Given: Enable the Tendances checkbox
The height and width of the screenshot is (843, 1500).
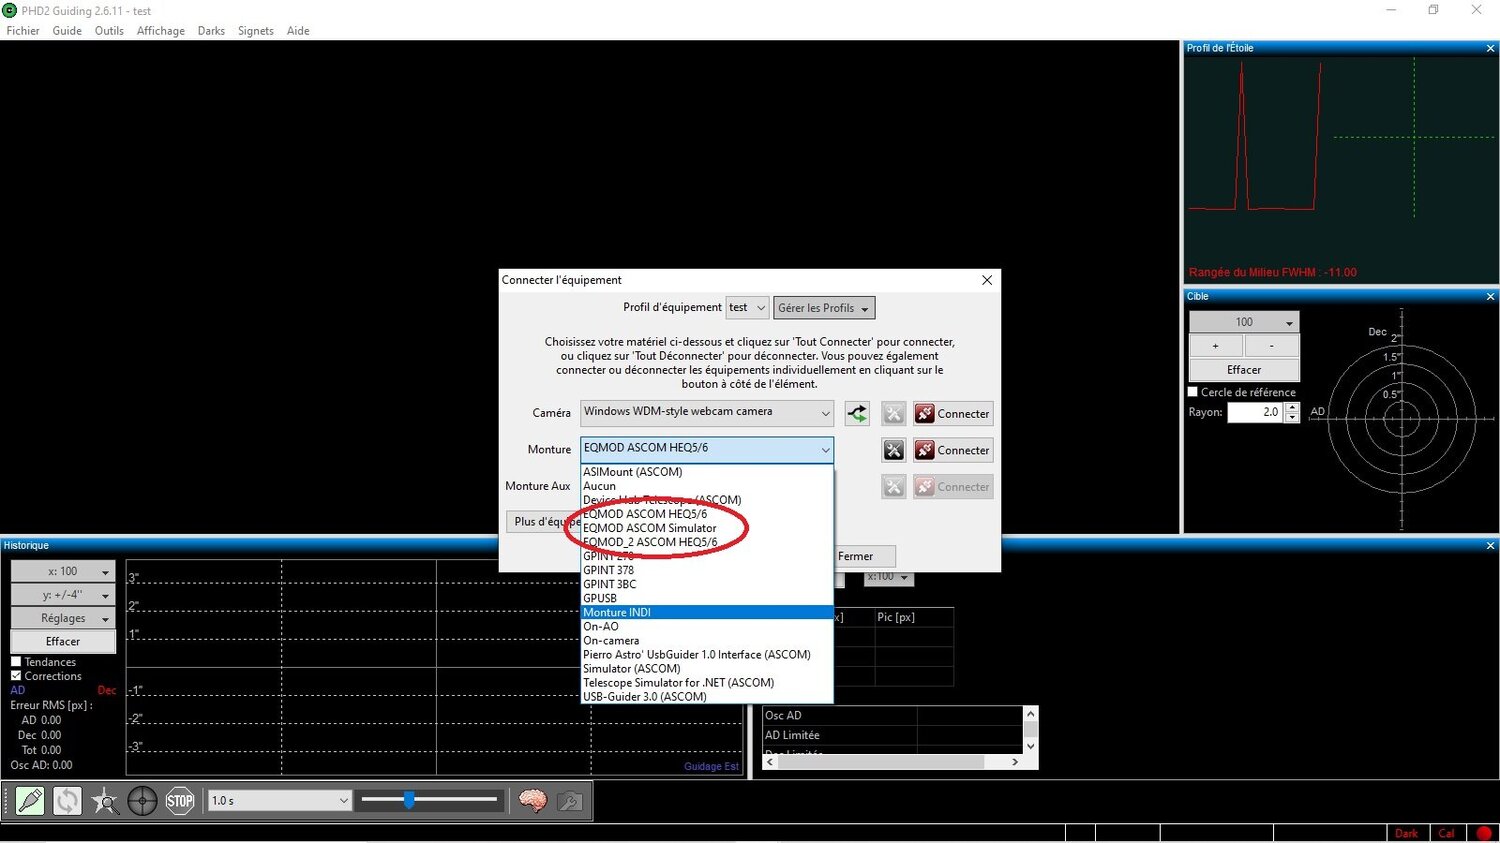Looking at the screenshot, I should pos(16,662).
